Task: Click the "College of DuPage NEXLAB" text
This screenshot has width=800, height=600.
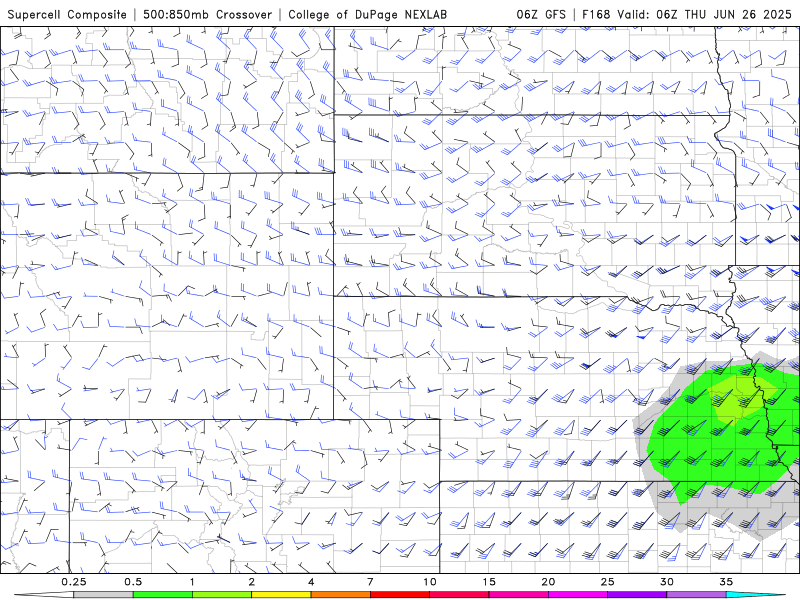Action: tap(367, 15)
